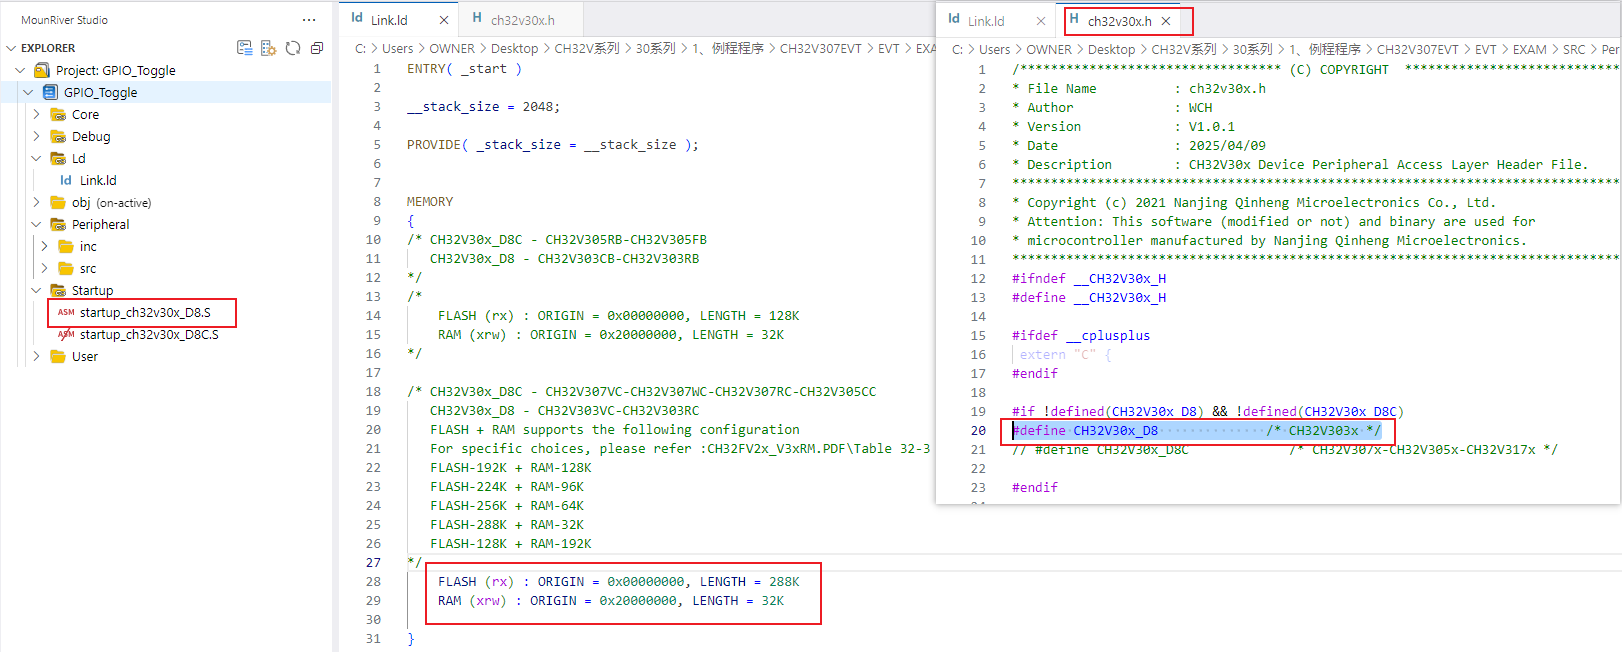Expand the src folder chevron
Image resolution: width=1622 pixels, height=652 pixels.
pos(44,268)
